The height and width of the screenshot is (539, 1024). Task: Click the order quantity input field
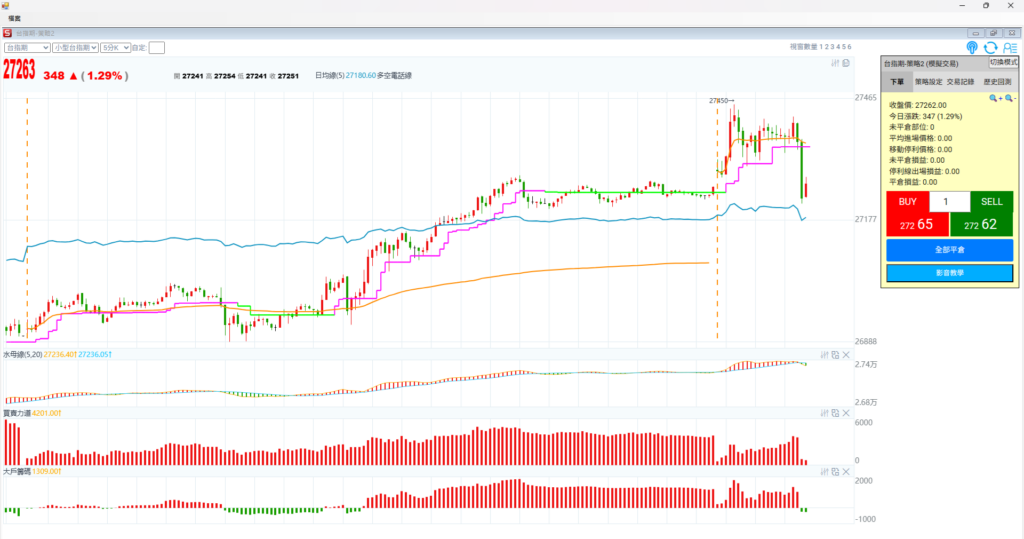[x=949, y=202]
